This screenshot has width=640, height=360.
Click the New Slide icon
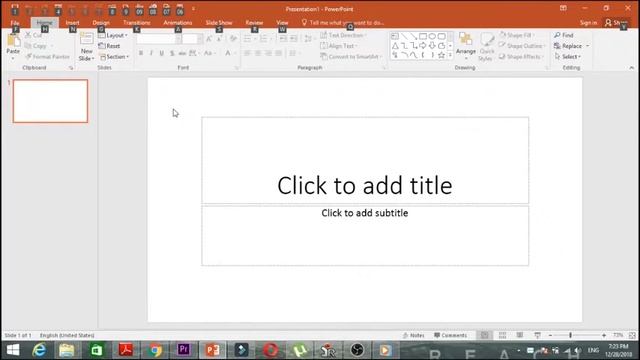(x=87, y=39)
